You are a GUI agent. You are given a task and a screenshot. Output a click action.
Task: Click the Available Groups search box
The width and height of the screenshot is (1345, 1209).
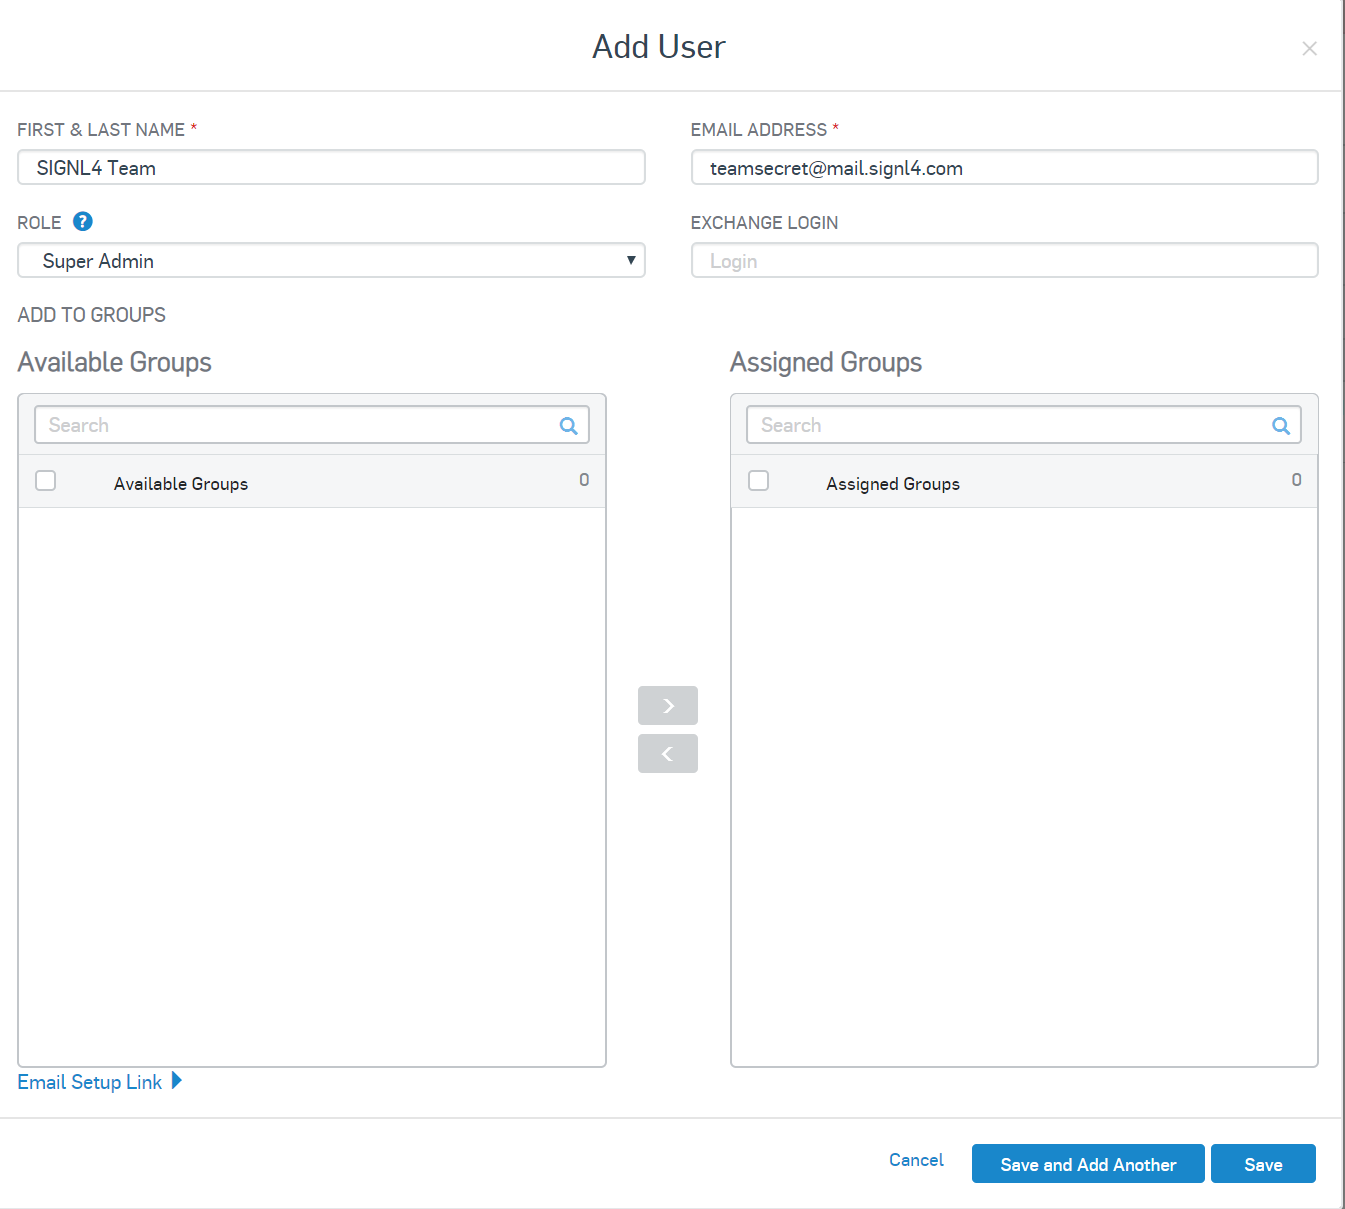(312, 425)
